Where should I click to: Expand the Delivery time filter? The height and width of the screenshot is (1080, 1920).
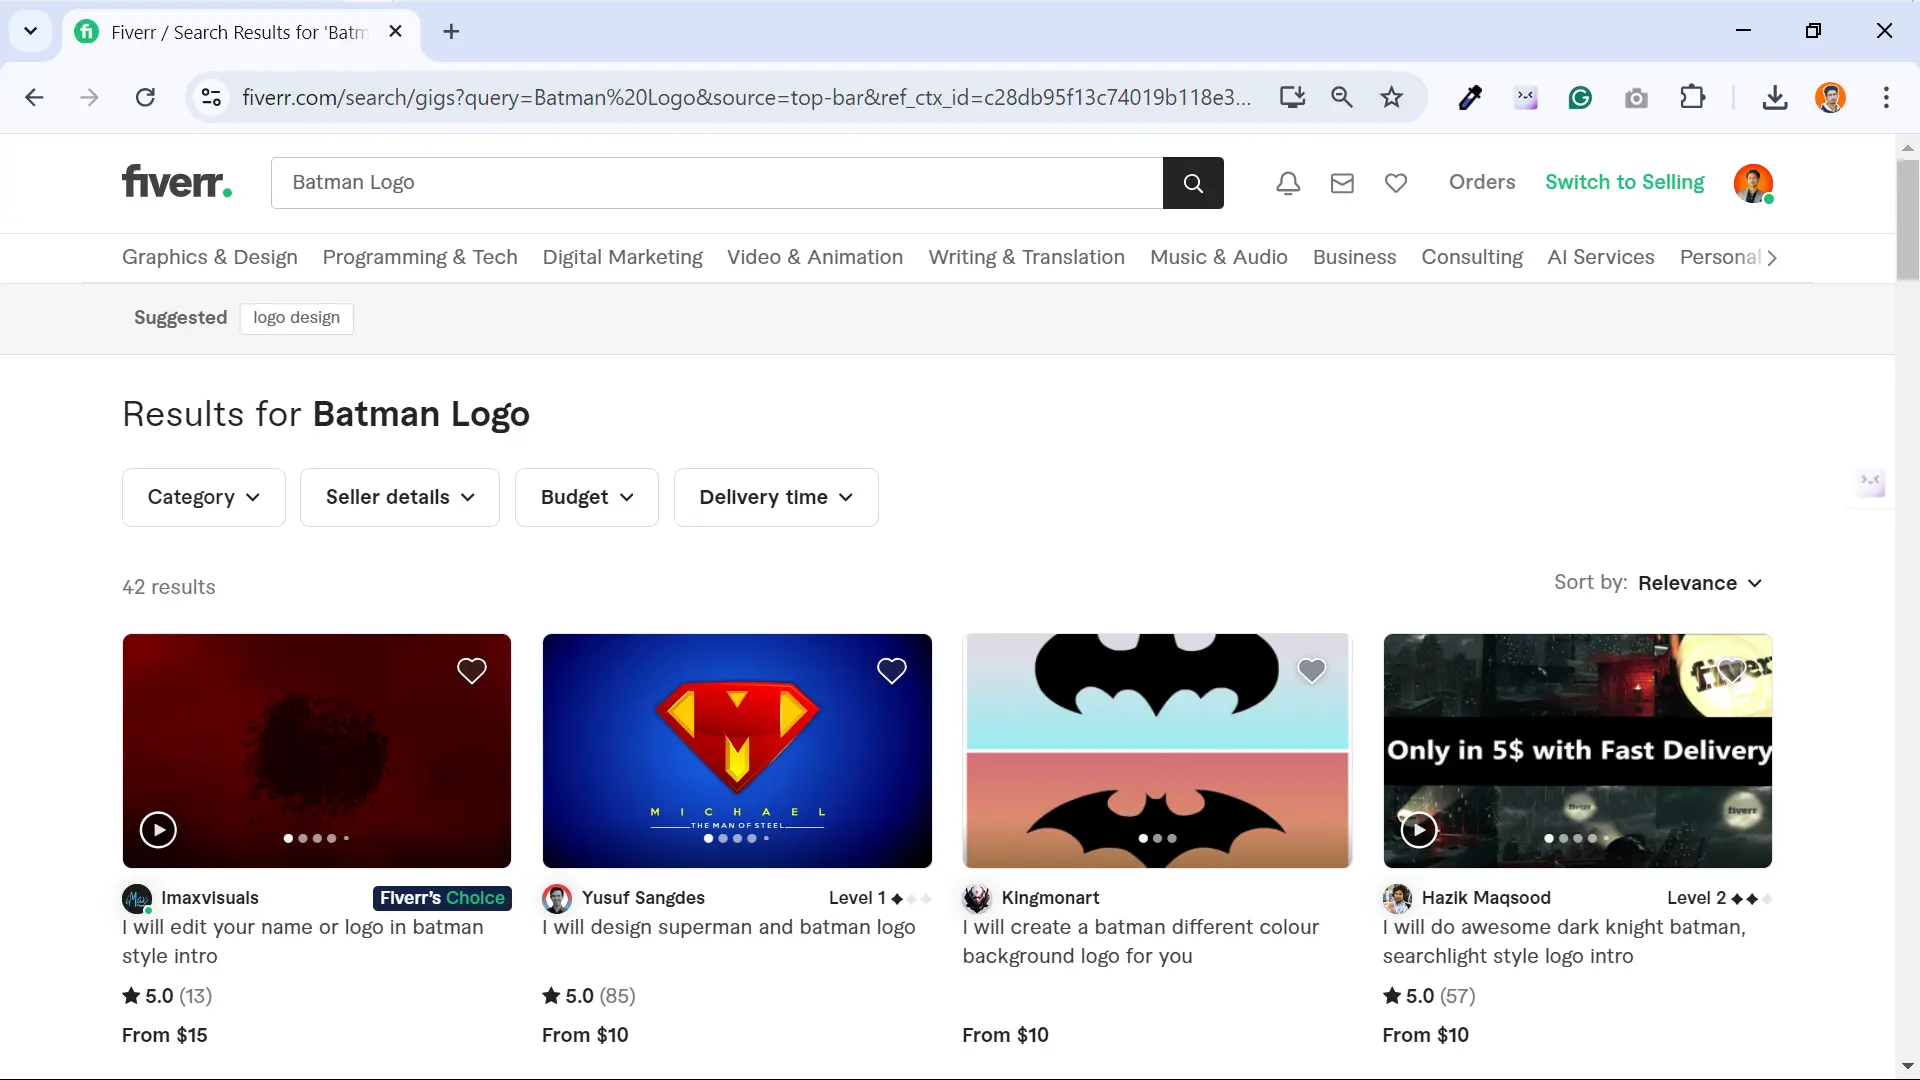coord(776,497)
